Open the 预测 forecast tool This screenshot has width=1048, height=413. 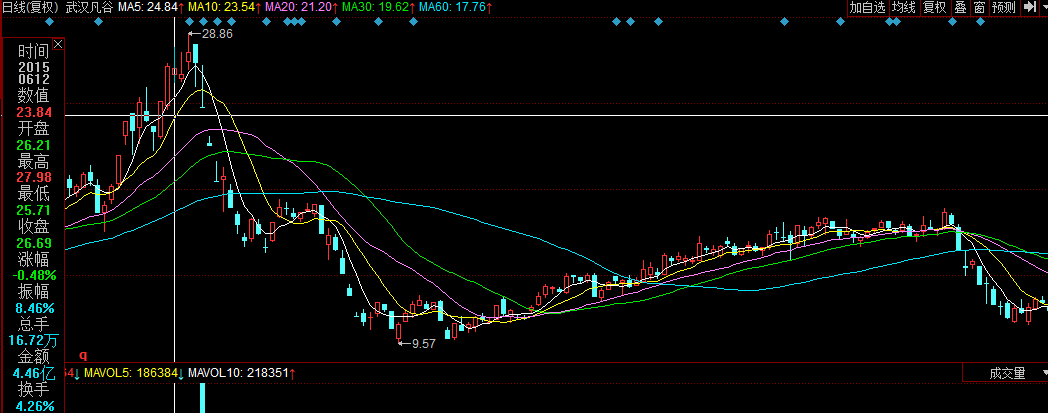click(1003, 8)
